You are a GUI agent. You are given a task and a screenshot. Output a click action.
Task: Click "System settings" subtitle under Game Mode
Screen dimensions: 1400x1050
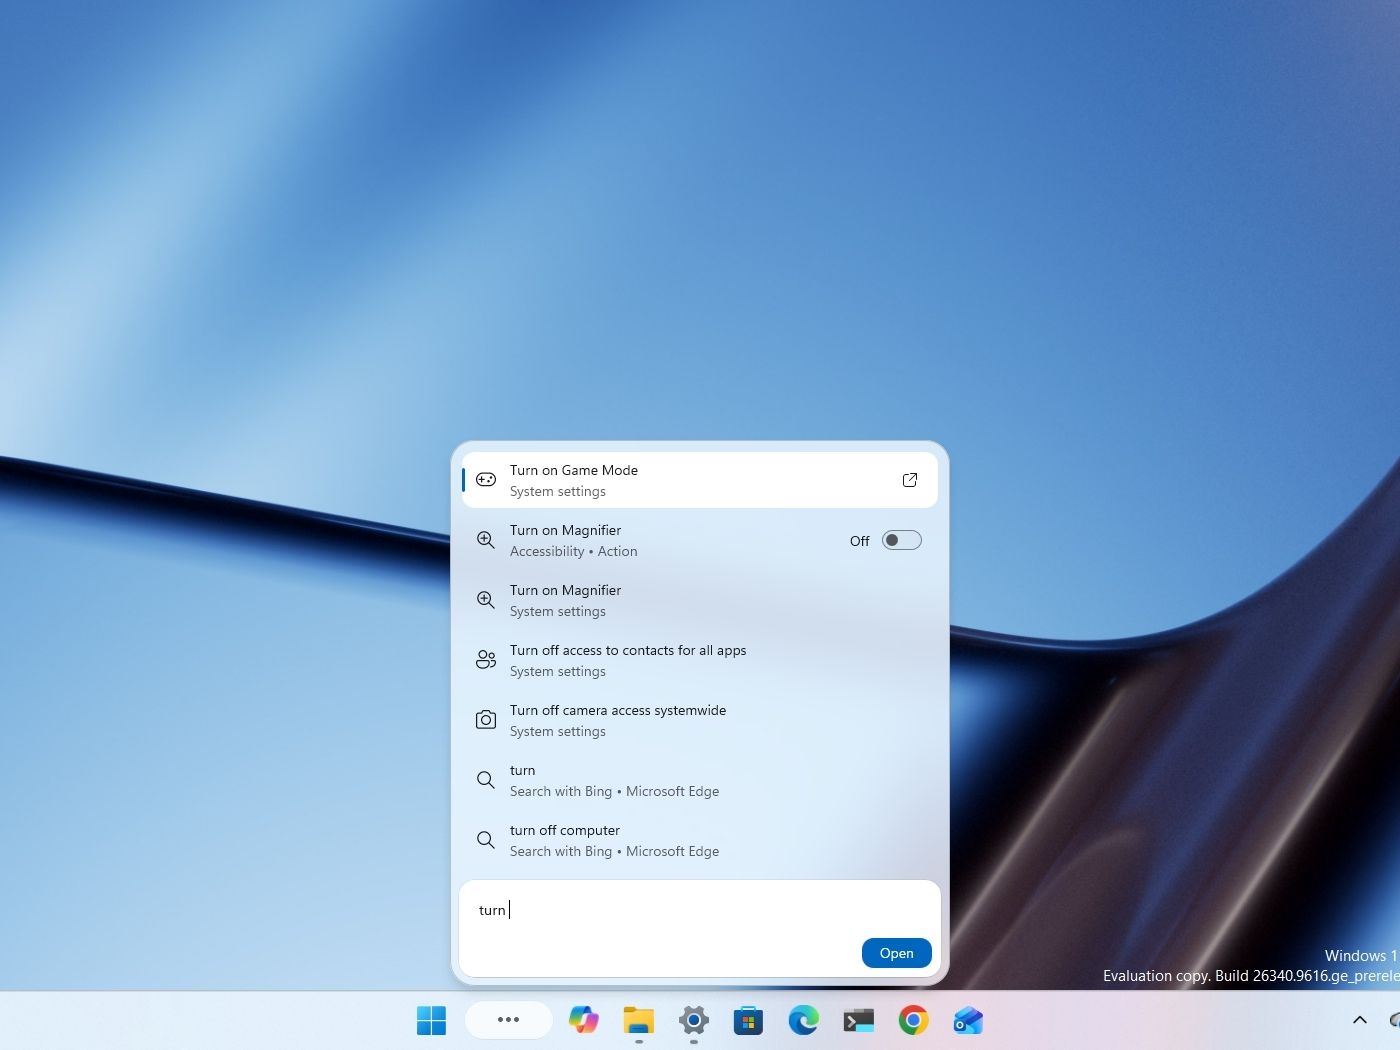pos(558,491)
